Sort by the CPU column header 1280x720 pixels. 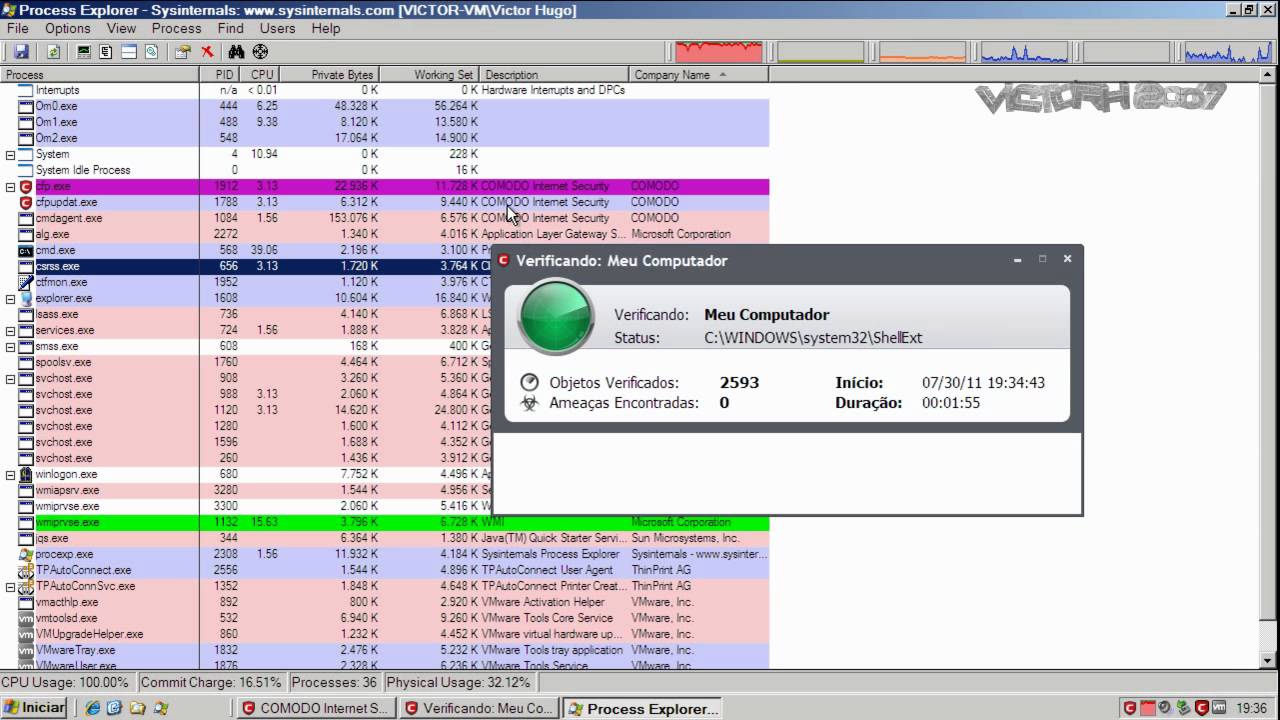(x=259, y=75)
